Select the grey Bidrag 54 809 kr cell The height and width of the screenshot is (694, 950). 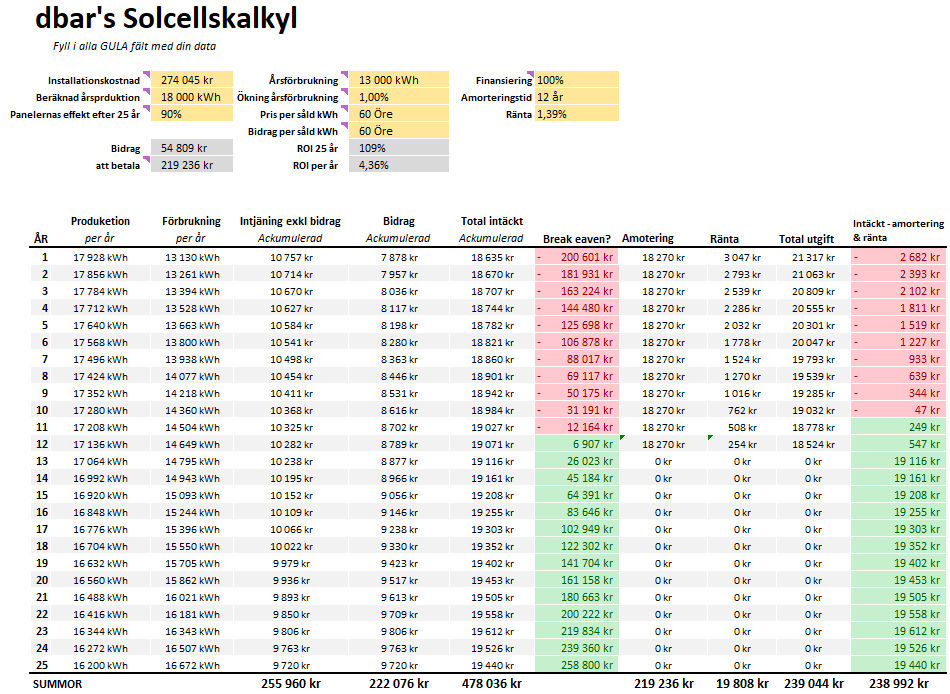[x=191, y=148]
